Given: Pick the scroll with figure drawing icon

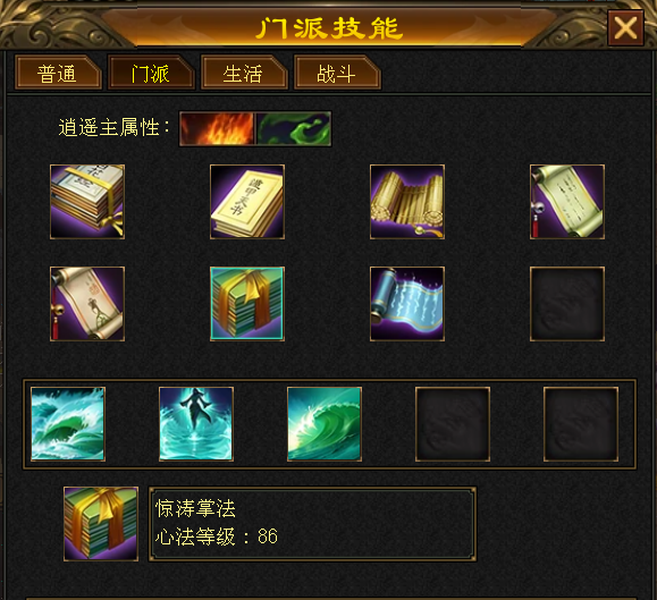Looking at the screenshot, I should [x=87, y=304].
